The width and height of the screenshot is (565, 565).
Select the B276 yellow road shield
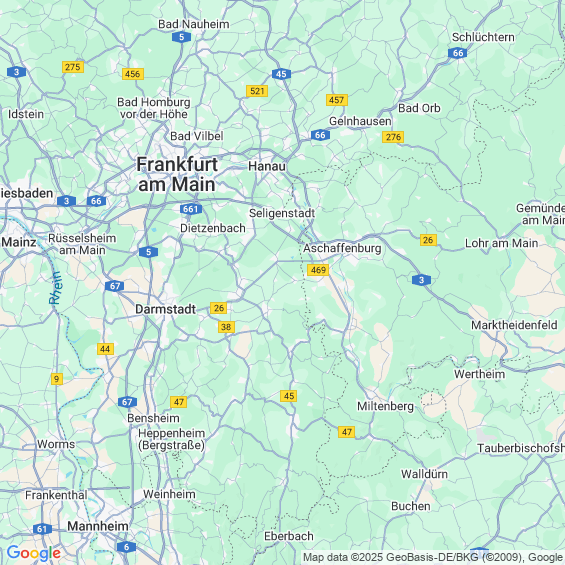click(x=393, y=137)
